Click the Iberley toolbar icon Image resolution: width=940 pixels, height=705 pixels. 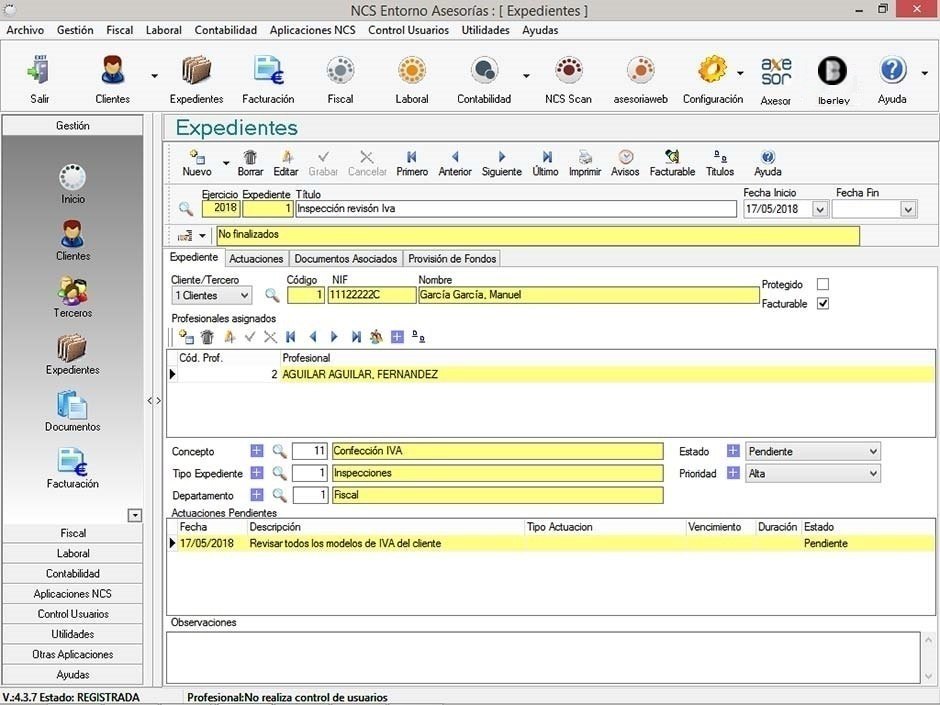[832, 76]
